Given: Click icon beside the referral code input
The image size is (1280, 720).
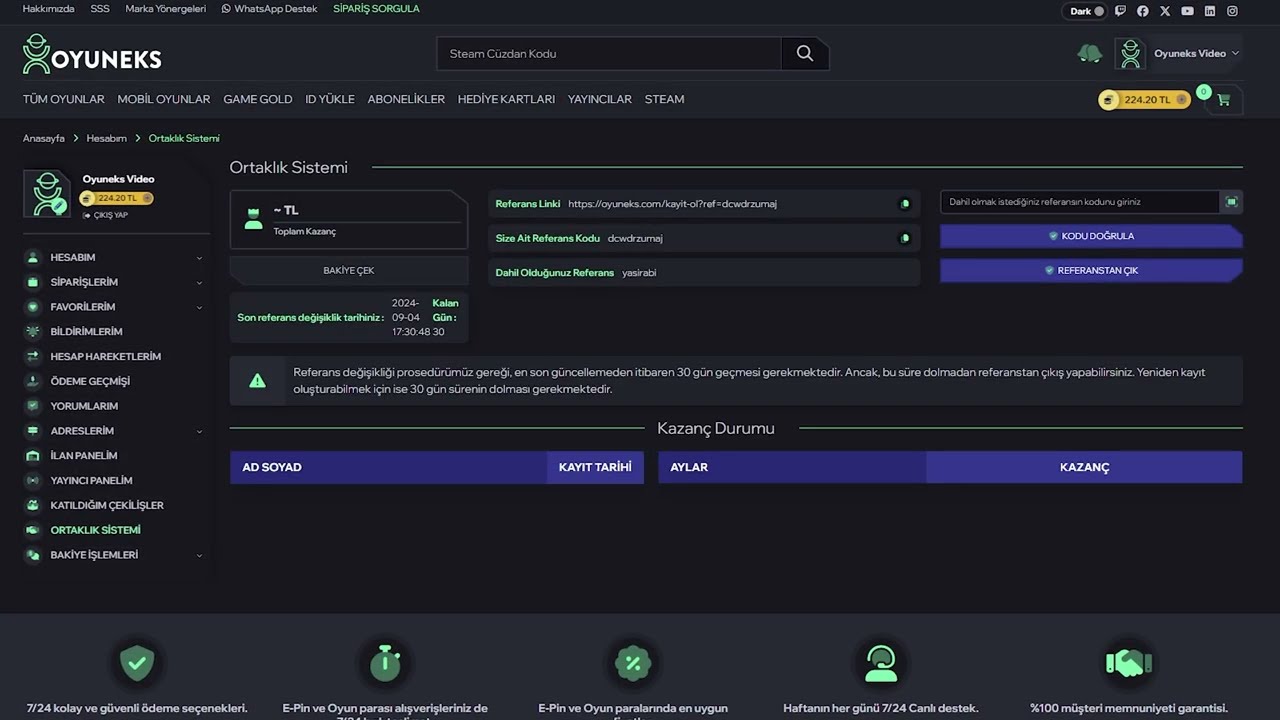Looking at the screenshot, I should [1231, 202].
